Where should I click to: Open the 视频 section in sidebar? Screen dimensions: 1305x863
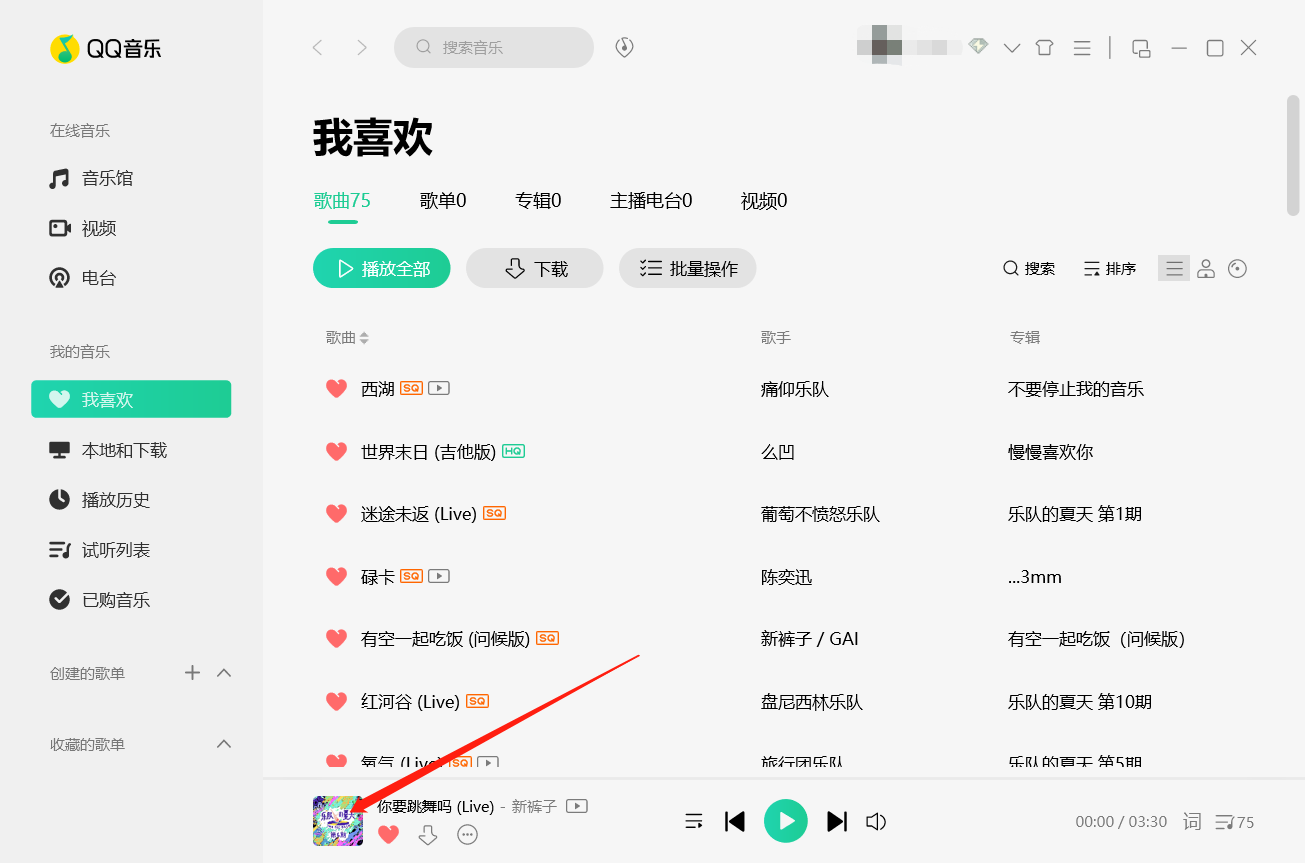click(100, 228)
